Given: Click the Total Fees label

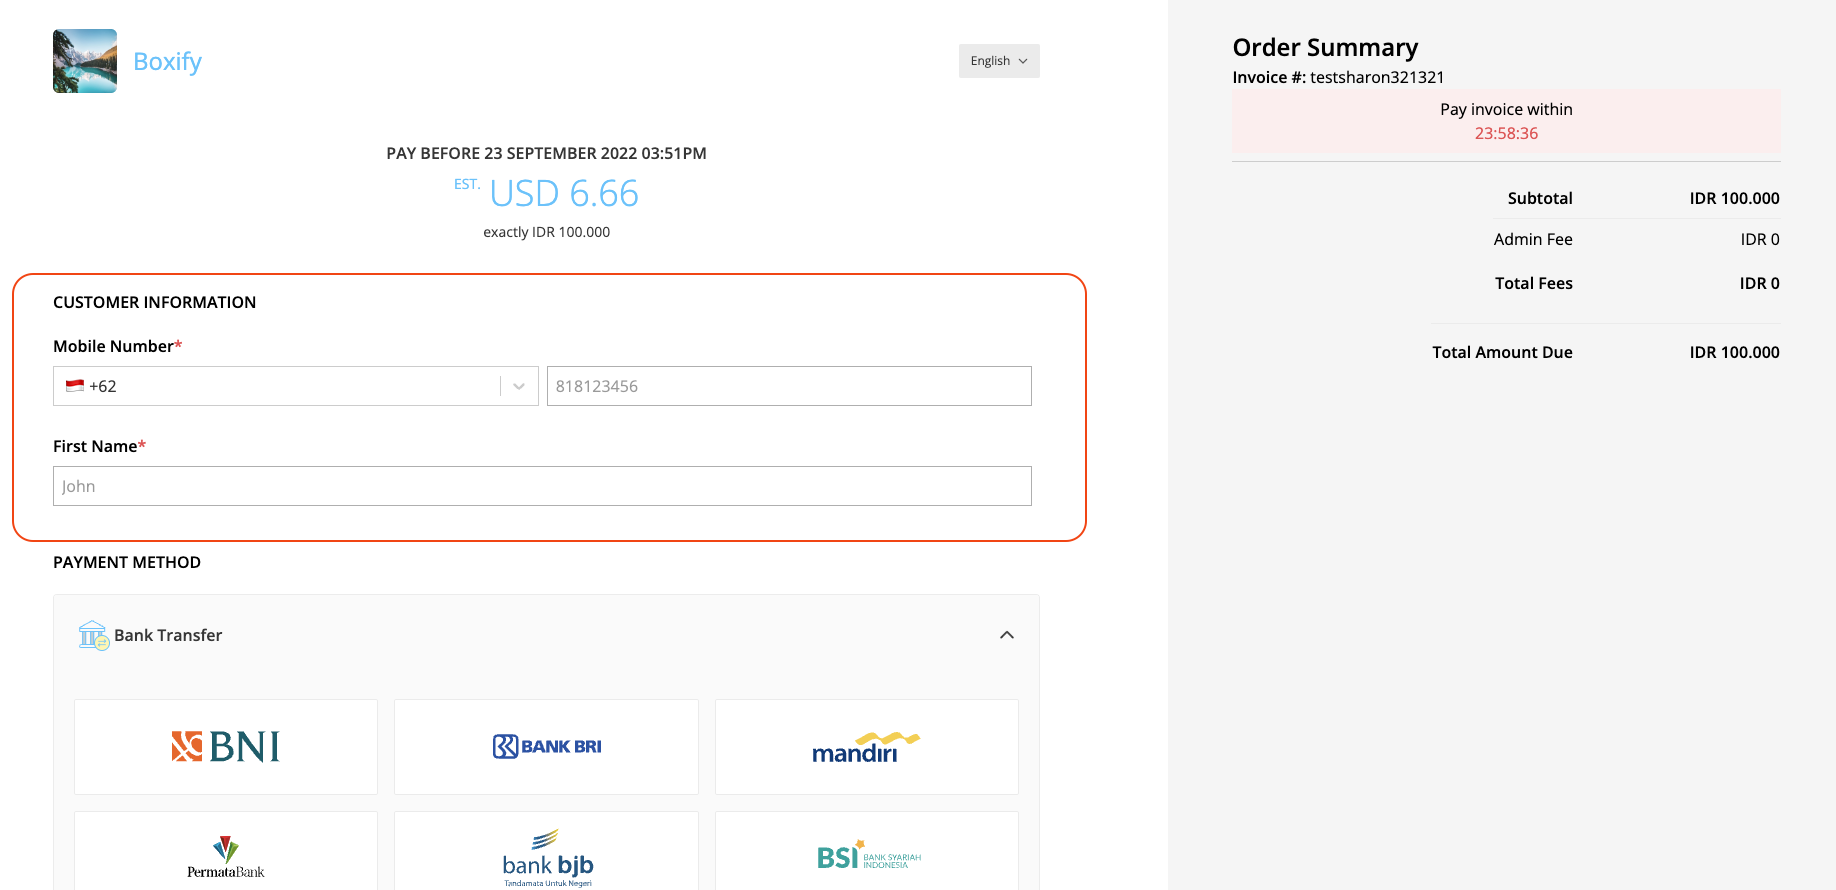Looking at the screenshot, I should 1534,283.
